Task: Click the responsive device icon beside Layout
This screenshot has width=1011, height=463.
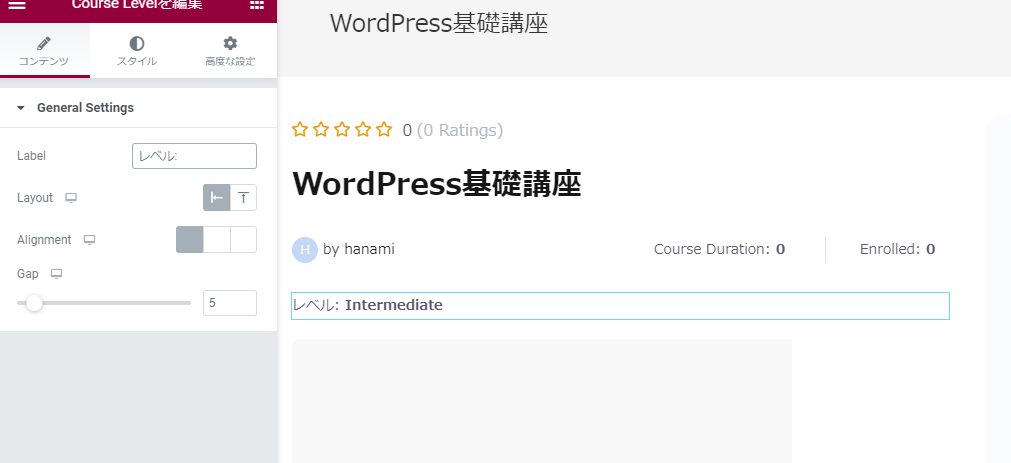Action: (x=71, y=198)
